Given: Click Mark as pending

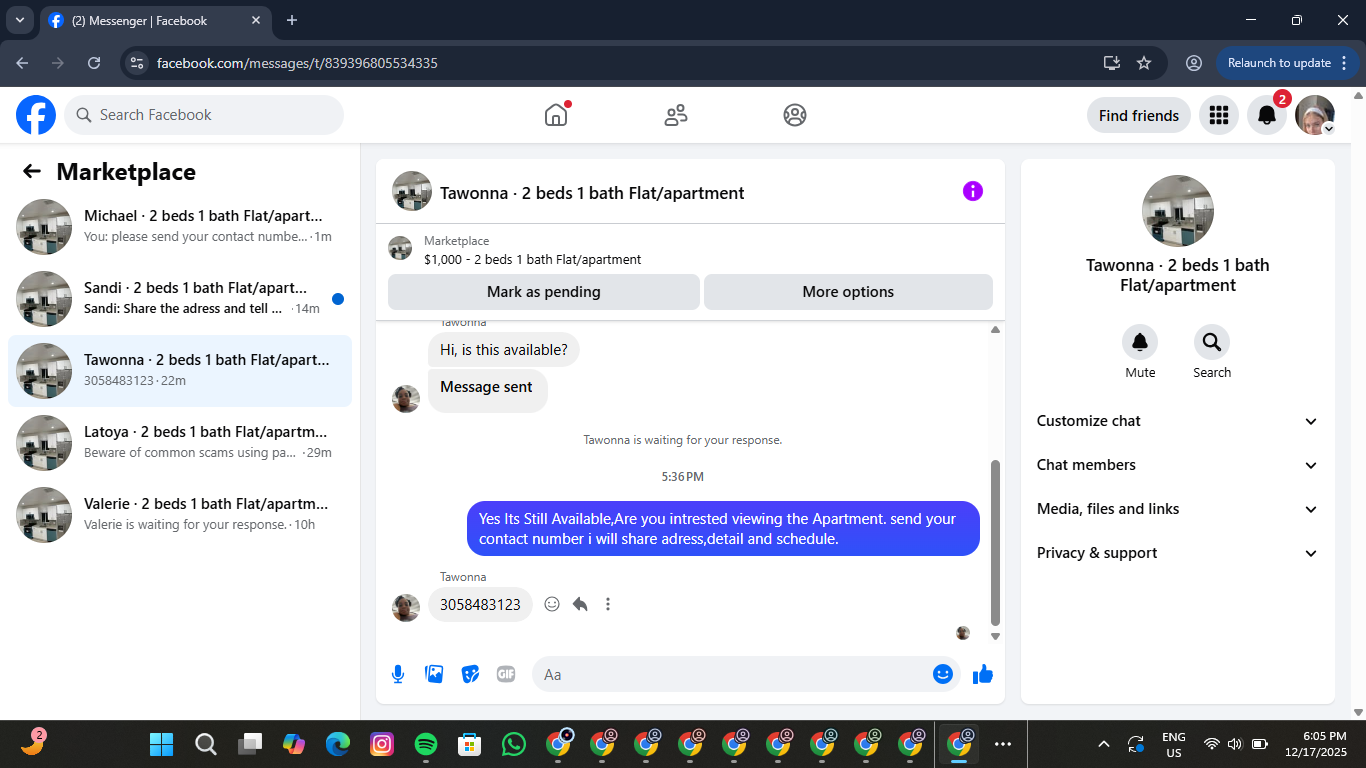Looking at the screenshot, I should pyautogui.click(x=544, y=292).
